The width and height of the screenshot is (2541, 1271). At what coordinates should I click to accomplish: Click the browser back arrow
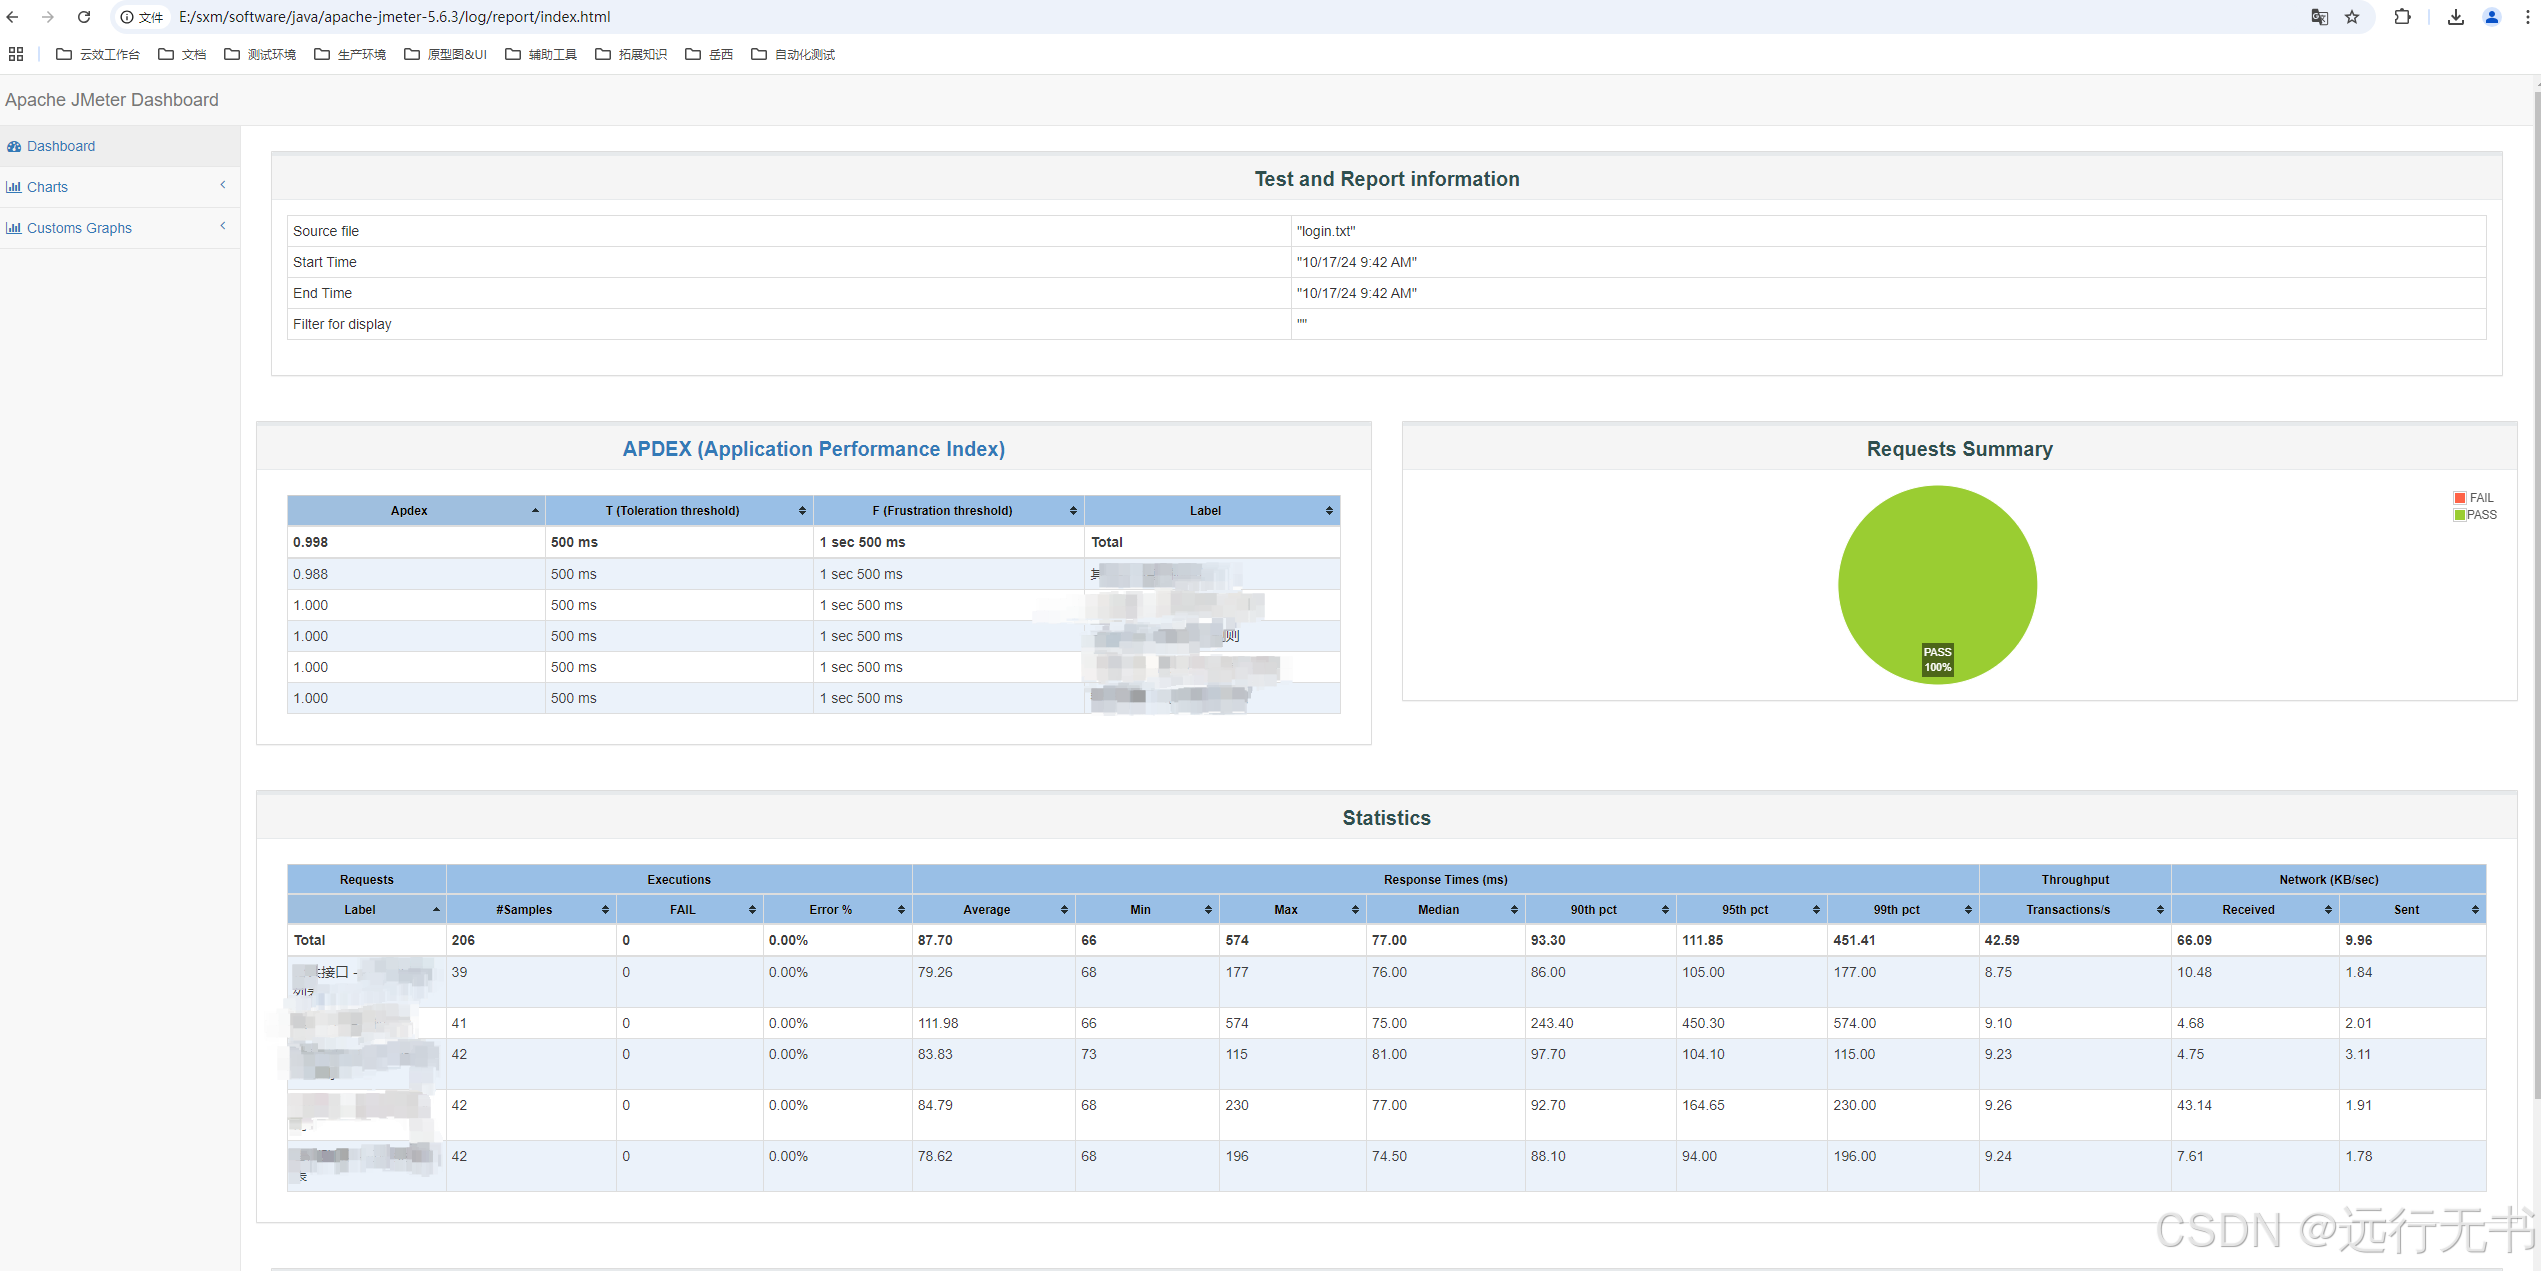13,17
